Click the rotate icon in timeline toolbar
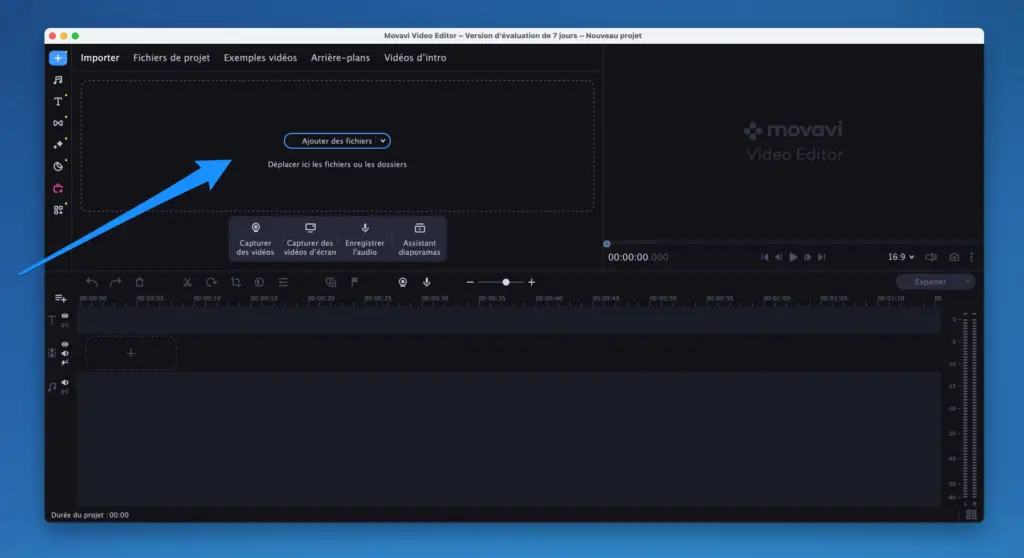The width and height of the screenshot is (1024, 558). click(211, 282)
